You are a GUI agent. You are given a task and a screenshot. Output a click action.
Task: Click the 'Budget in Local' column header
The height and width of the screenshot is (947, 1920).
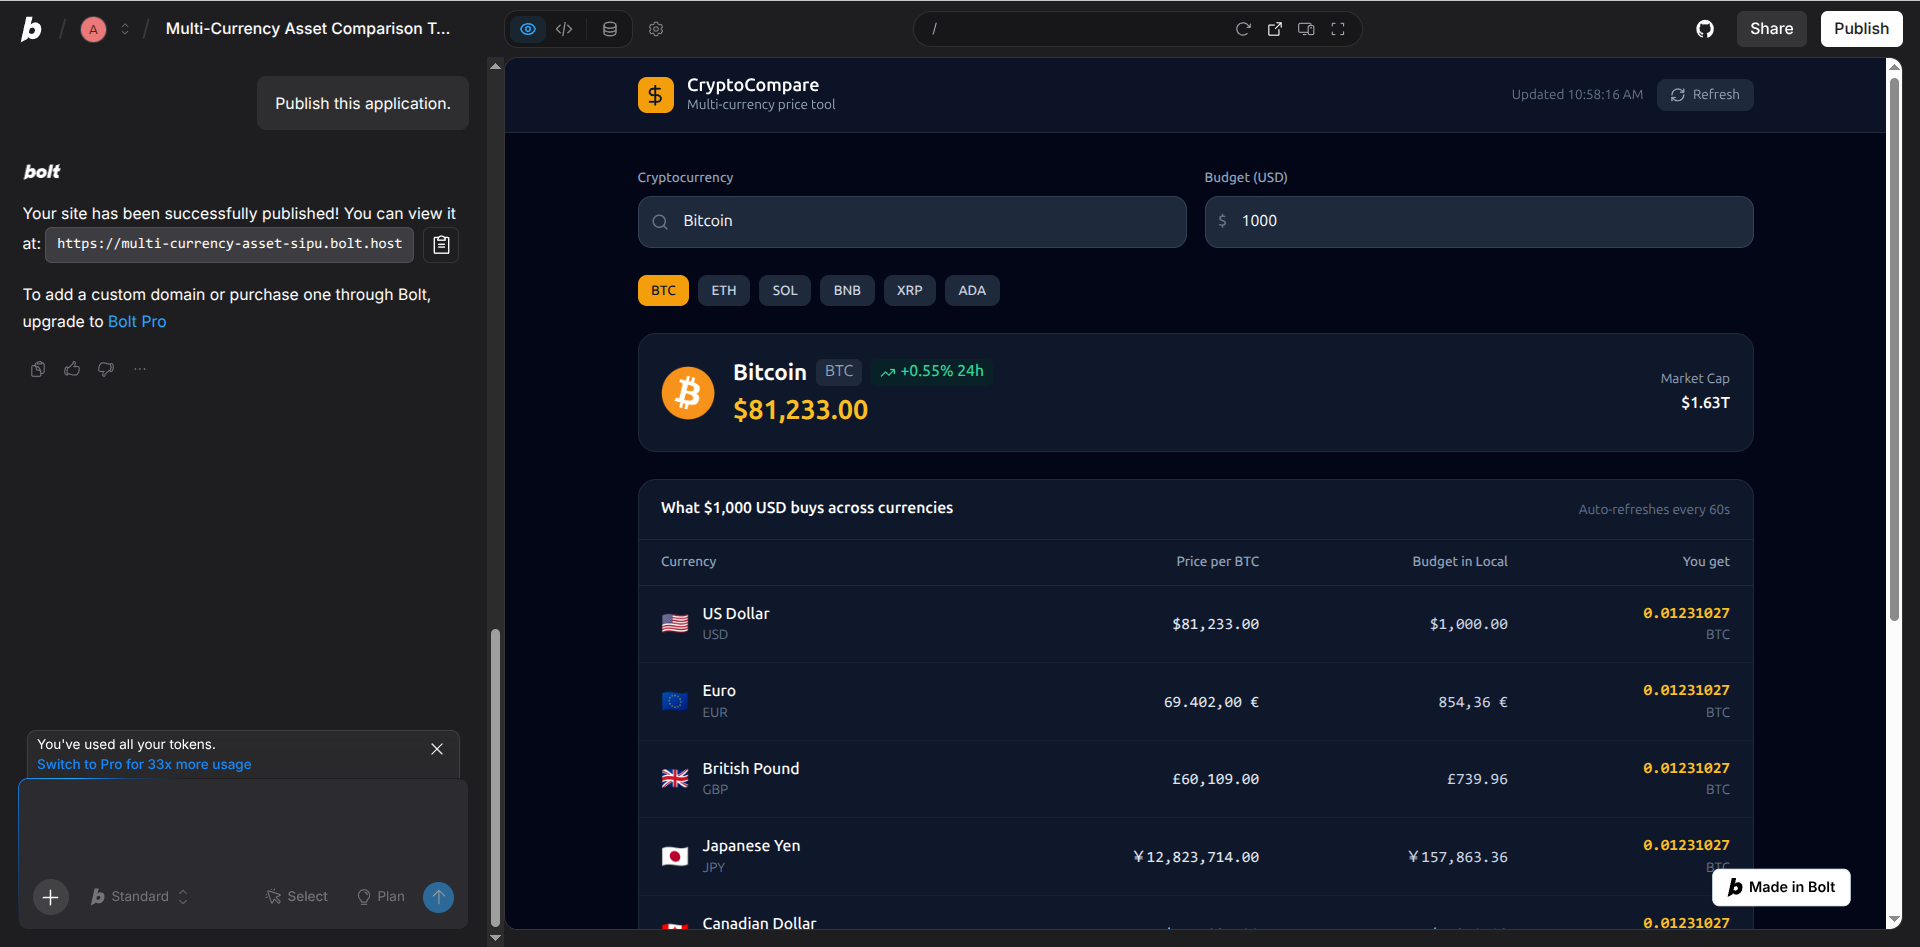coord(1460,562)
